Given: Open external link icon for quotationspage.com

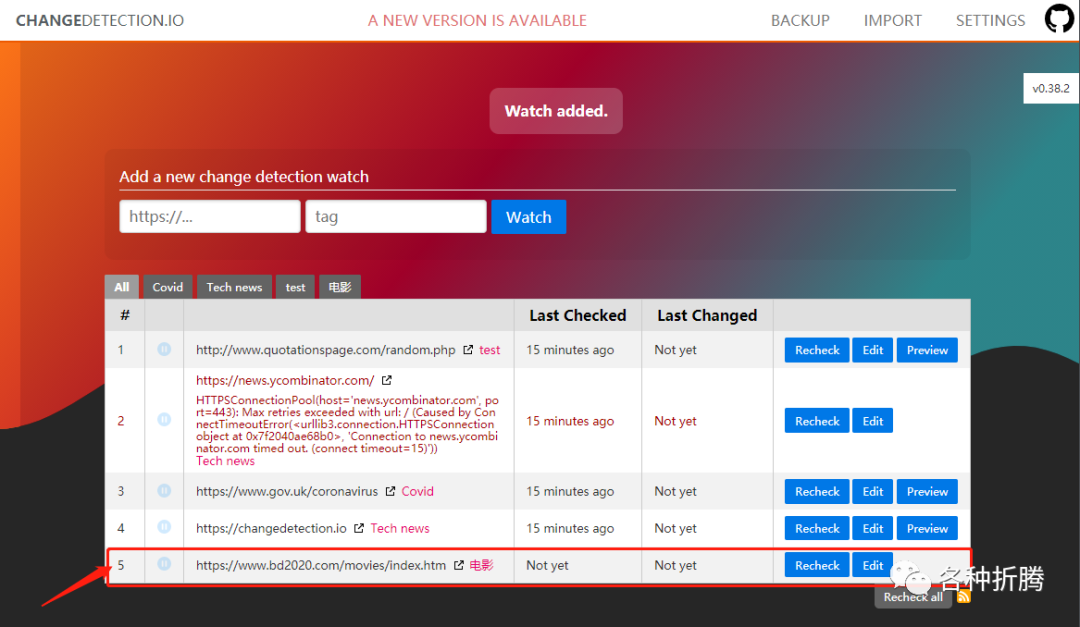Looking at the screenshot, I should tap(468, 350).
